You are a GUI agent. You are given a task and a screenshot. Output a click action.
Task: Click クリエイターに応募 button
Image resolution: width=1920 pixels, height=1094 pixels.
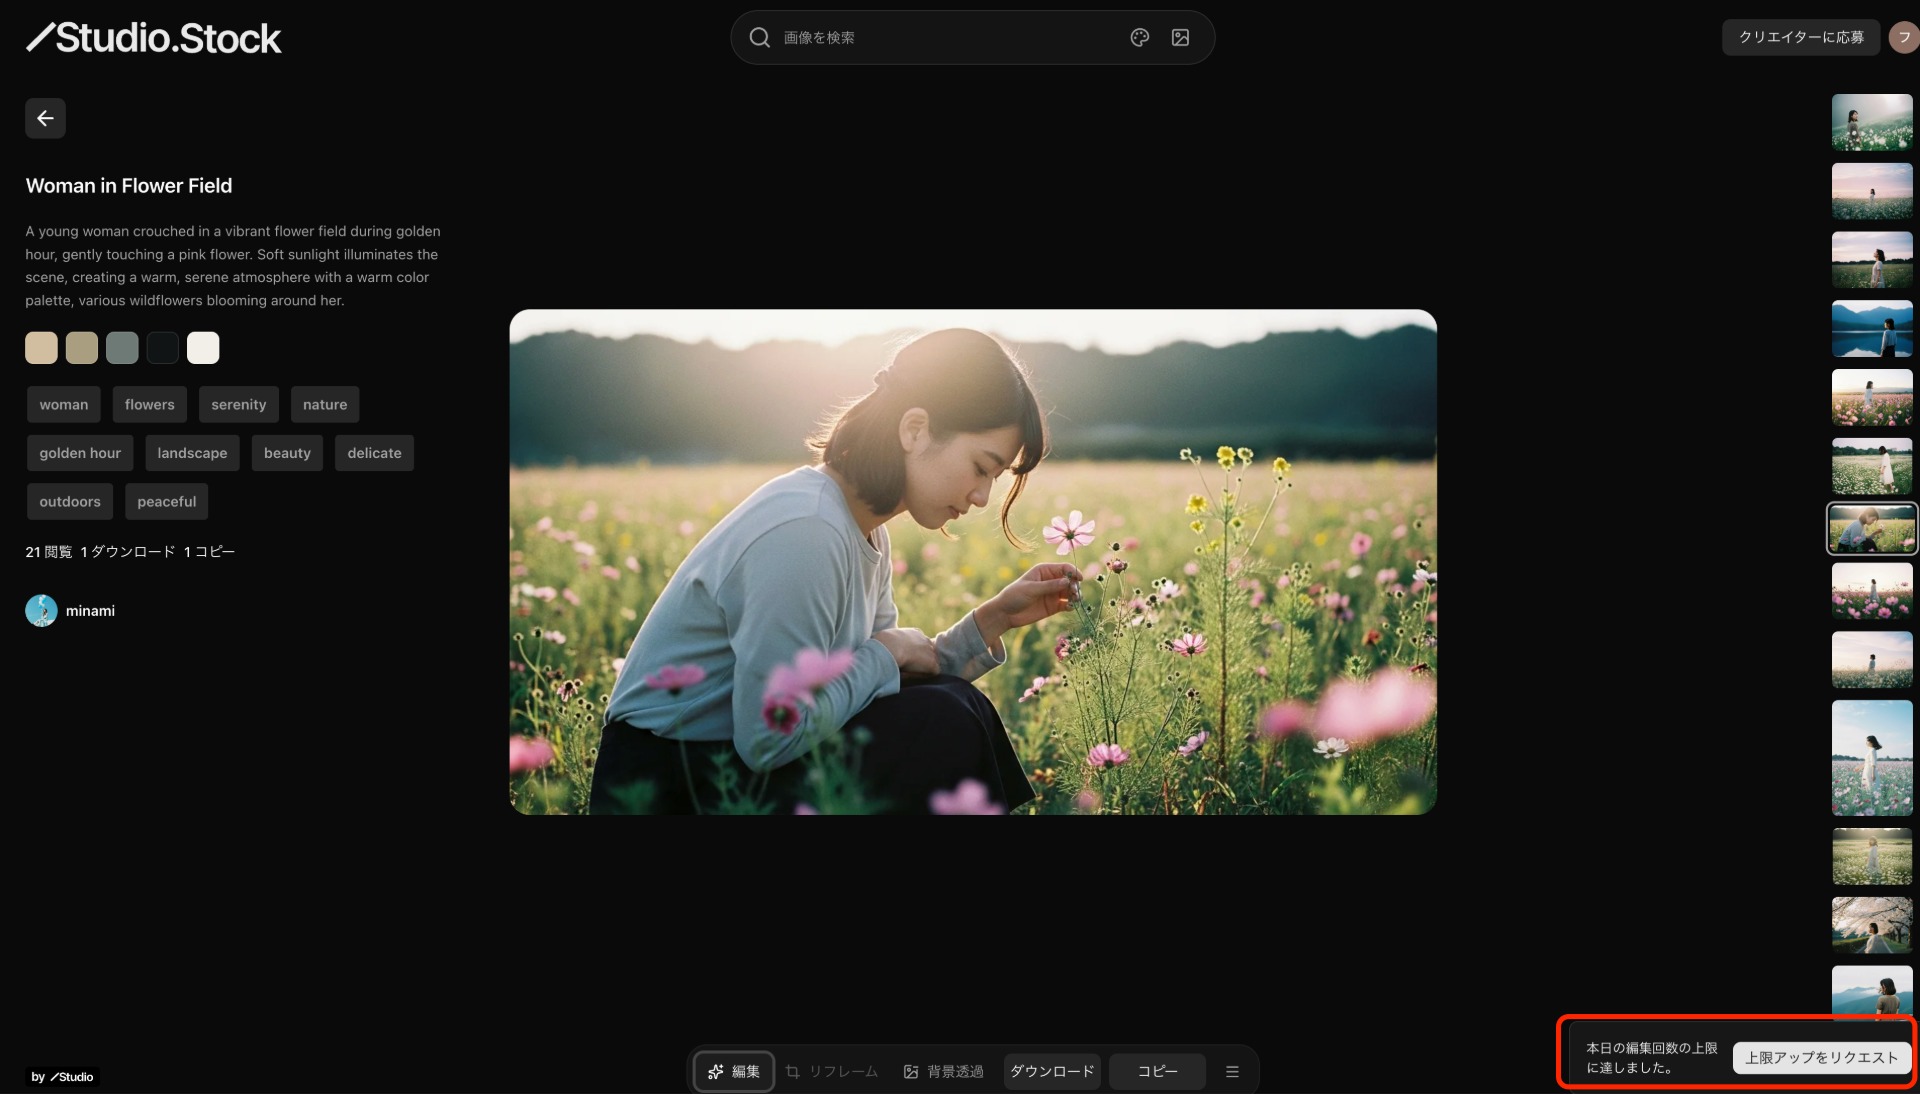pos(1800,37)
